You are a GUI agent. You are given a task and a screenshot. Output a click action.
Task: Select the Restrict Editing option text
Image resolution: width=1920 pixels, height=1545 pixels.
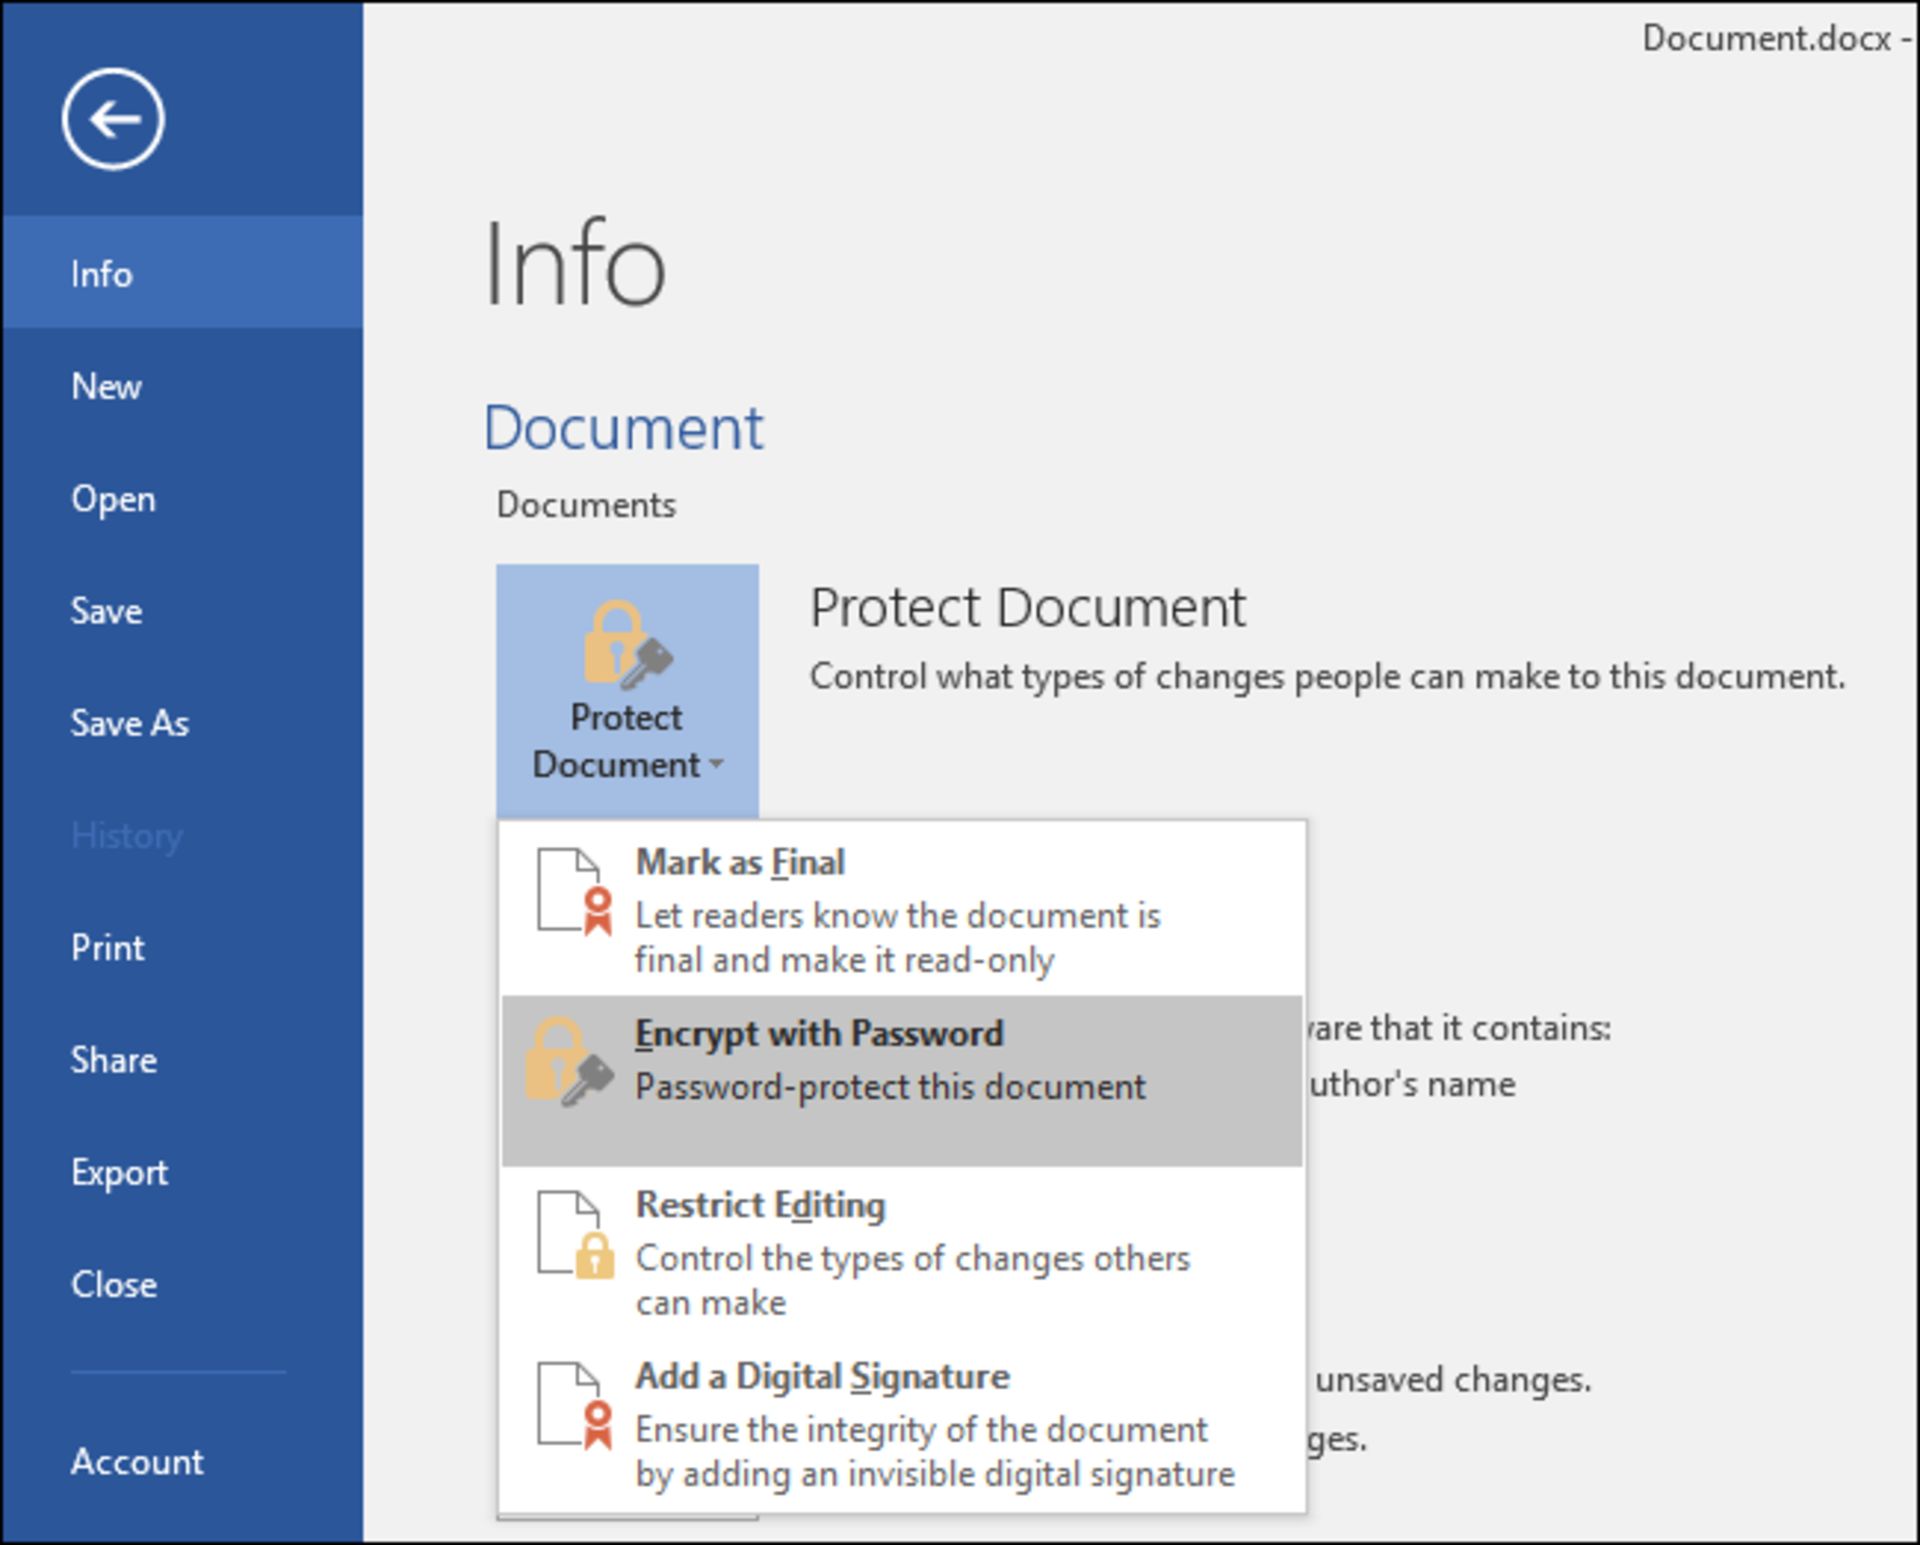click(x=760, y=1205)
